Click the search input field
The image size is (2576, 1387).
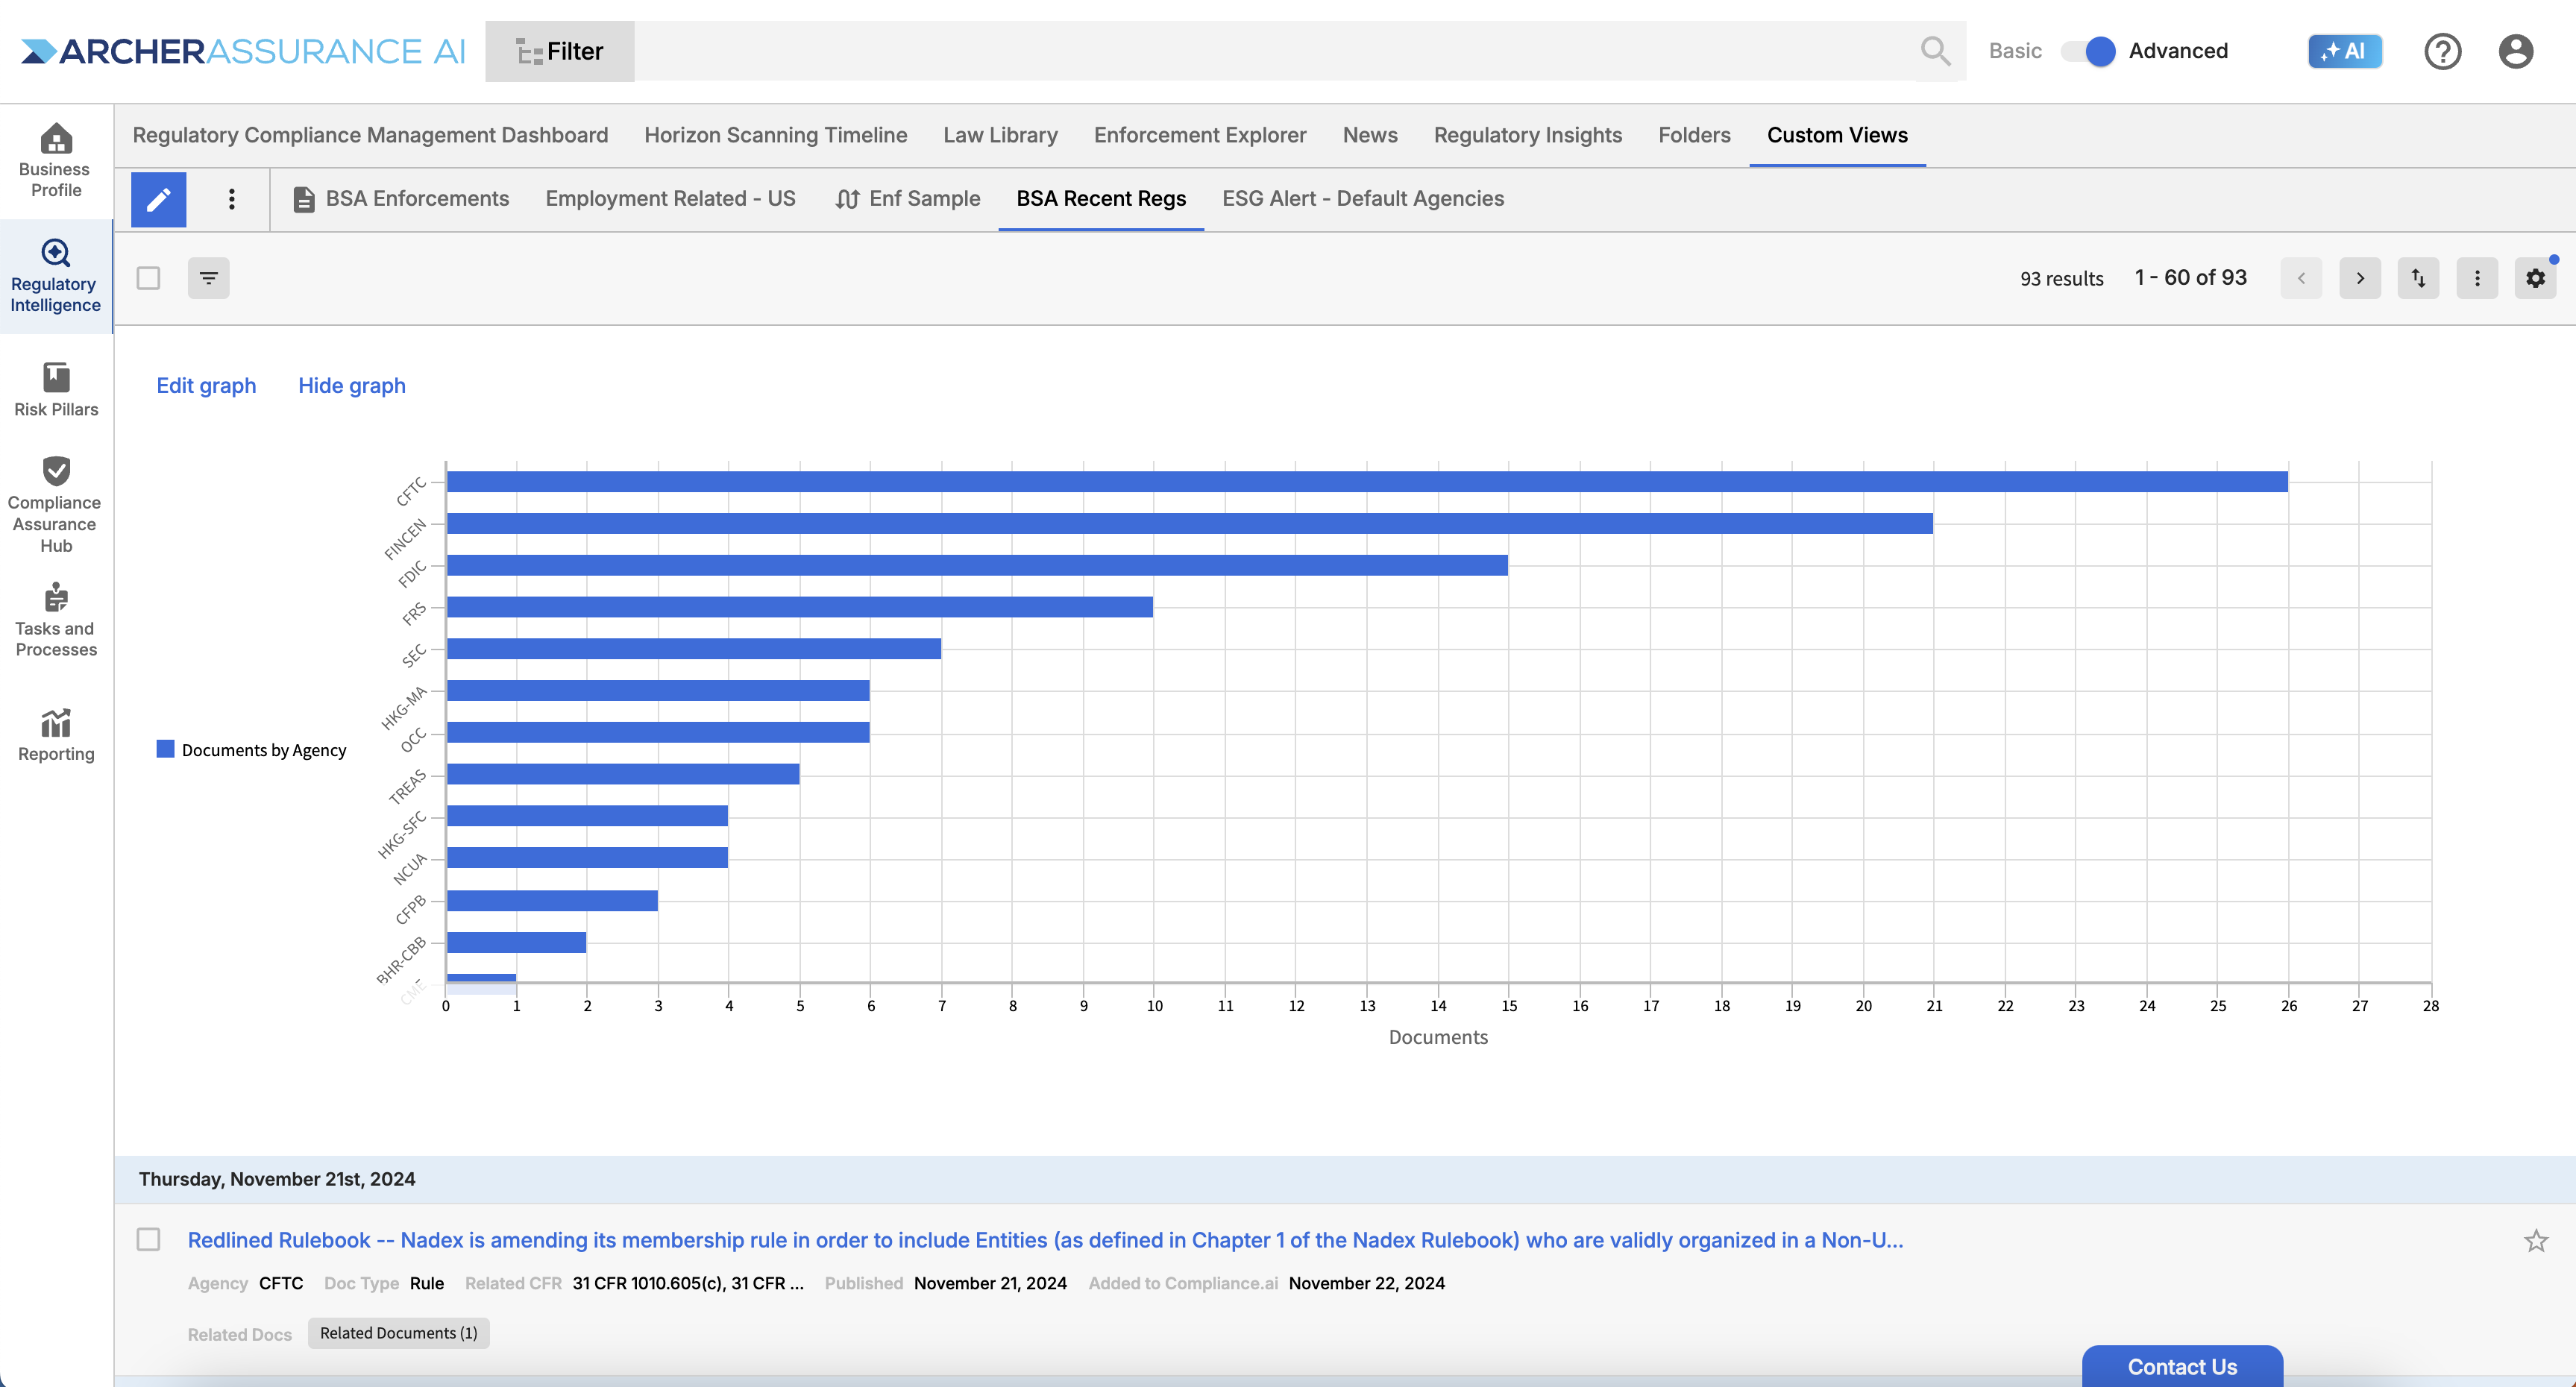tap(1276, 51)
